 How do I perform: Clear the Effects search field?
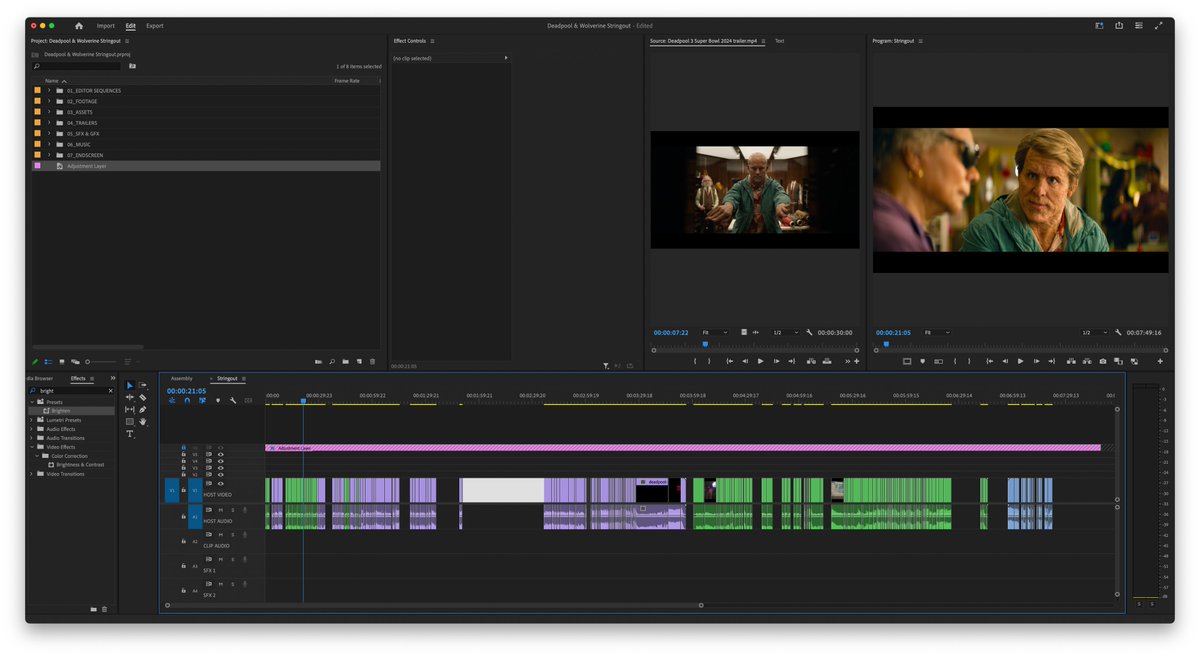pyautogui.click(x=110, y=390)
